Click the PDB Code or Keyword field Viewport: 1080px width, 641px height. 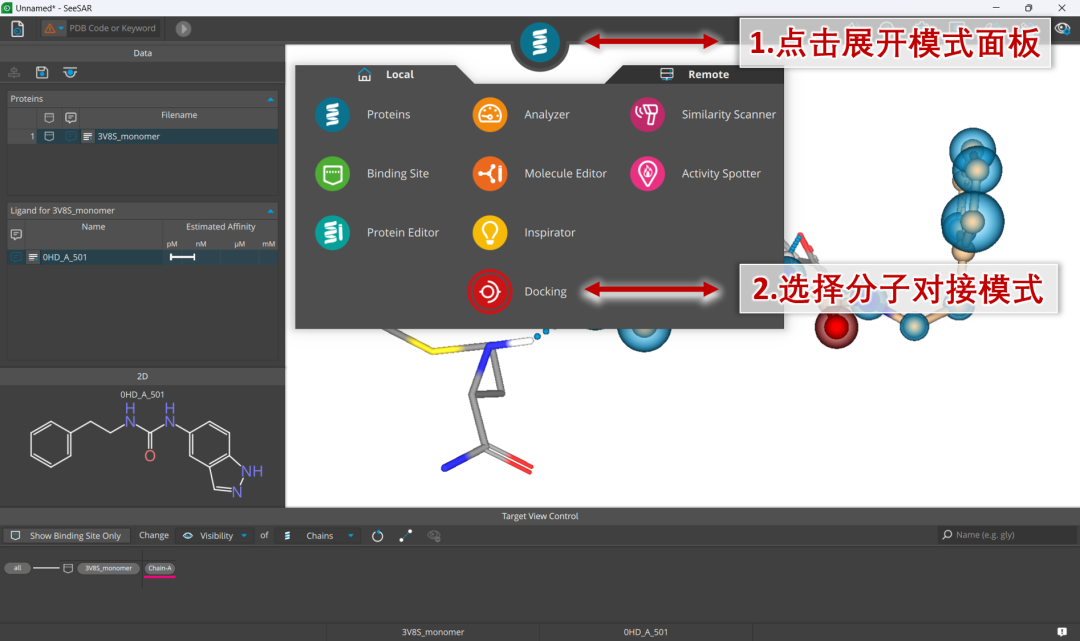[112, 28]
